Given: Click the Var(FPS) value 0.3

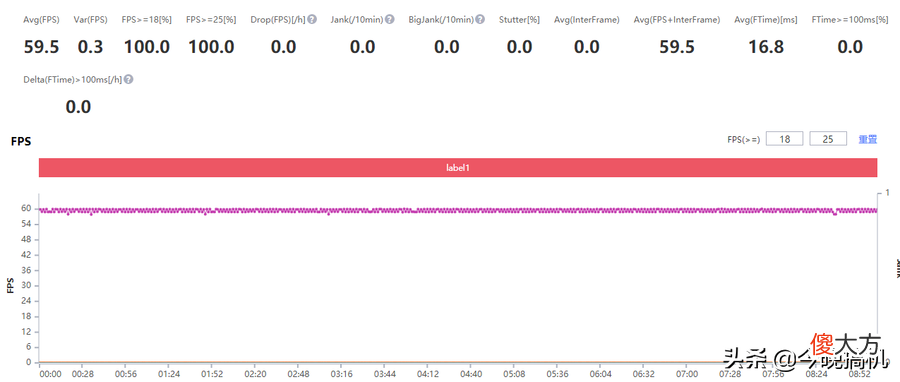Looking at the screenshot, I should click(91, 47).
